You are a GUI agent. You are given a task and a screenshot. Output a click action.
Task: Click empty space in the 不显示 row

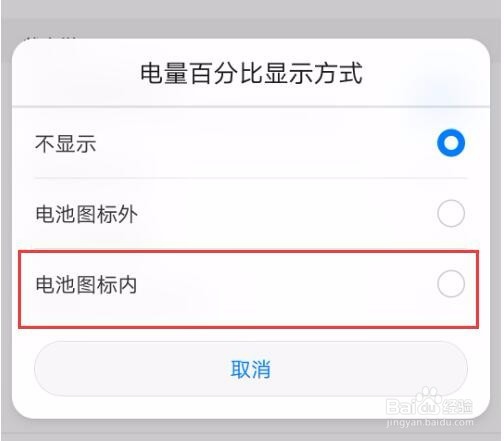(x=267, y=144)
